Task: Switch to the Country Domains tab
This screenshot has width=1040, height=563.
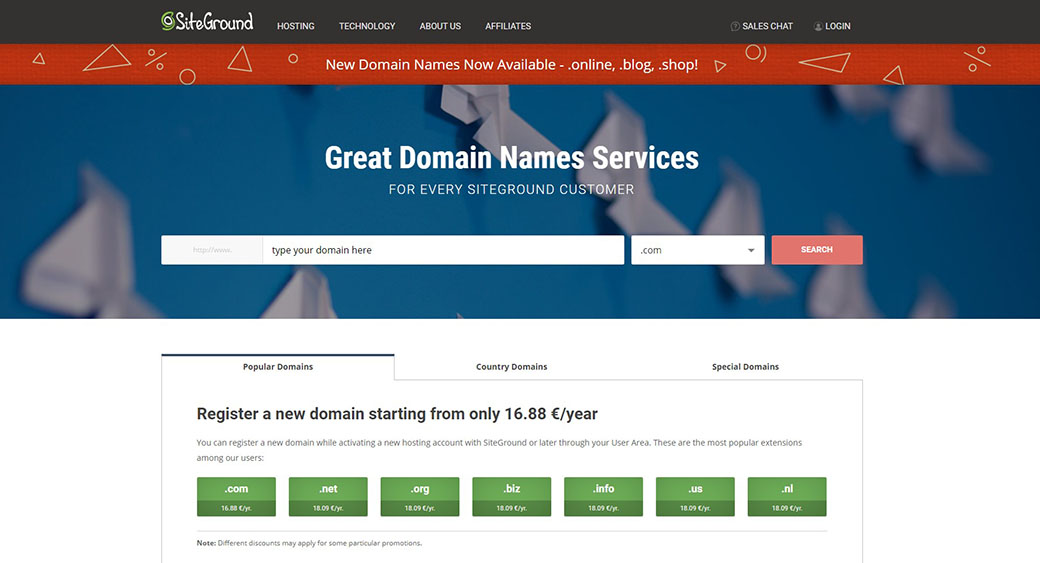Action: [511, 367]
